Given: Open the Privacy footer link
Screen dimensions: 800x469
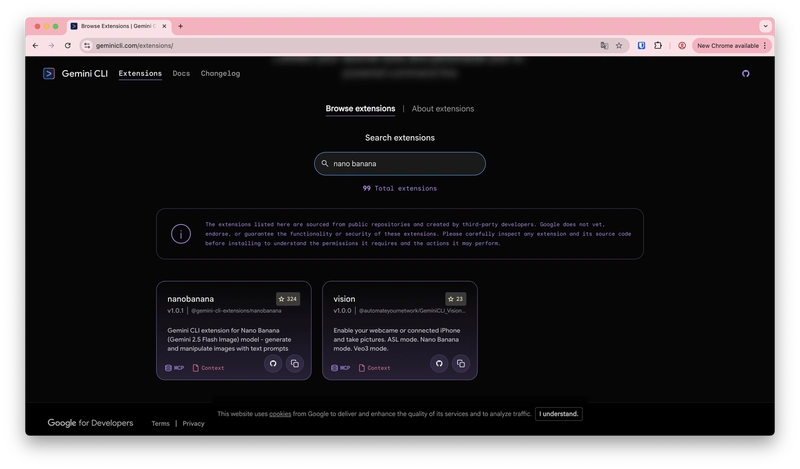Looking at the screenshot, I should (x=193, y=424).
